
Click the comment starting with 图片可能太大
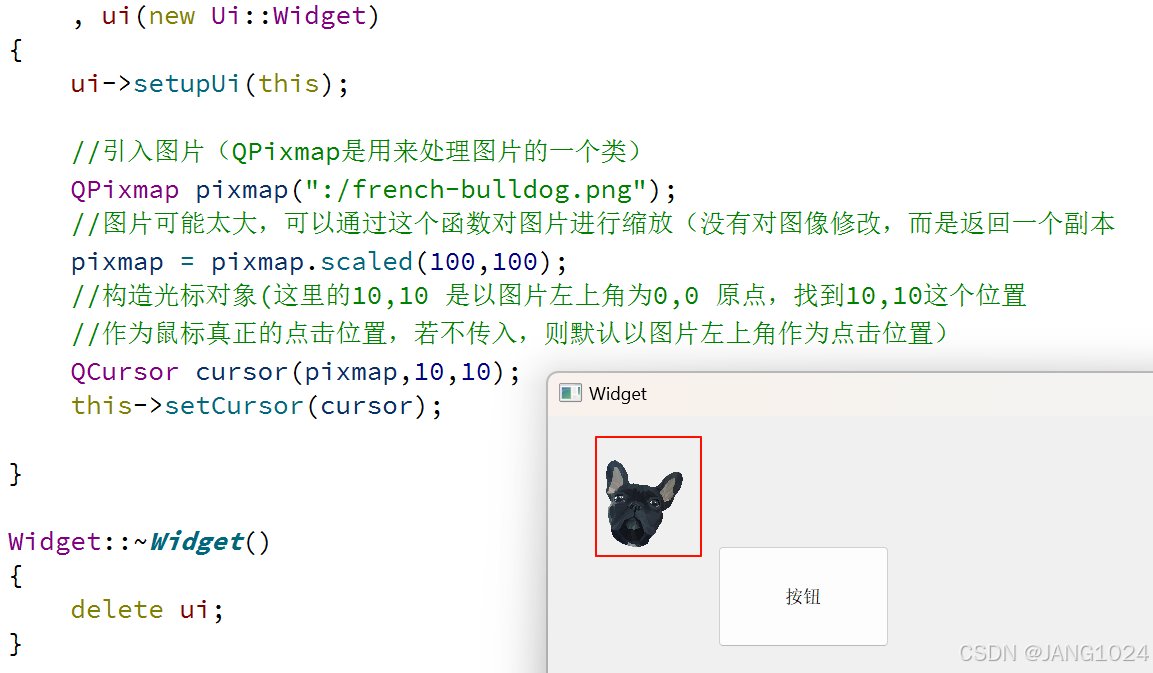[x=593, y=224]
